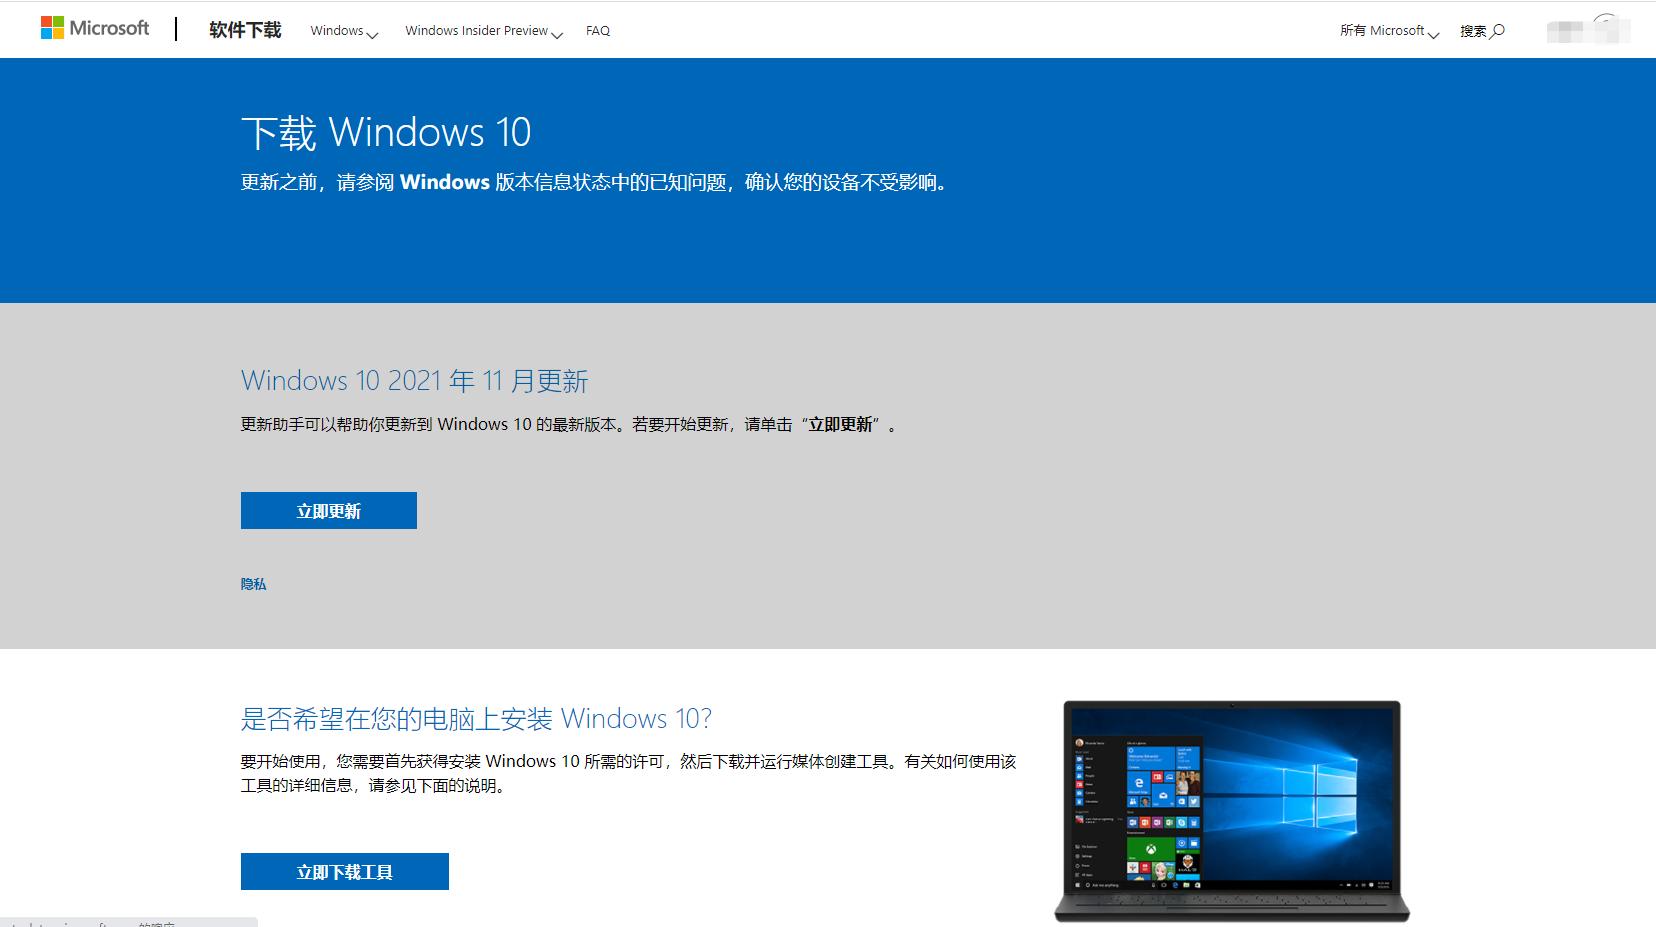Click the 立即更新 update button
This screenshot has width=1656, height=927.
328,510
